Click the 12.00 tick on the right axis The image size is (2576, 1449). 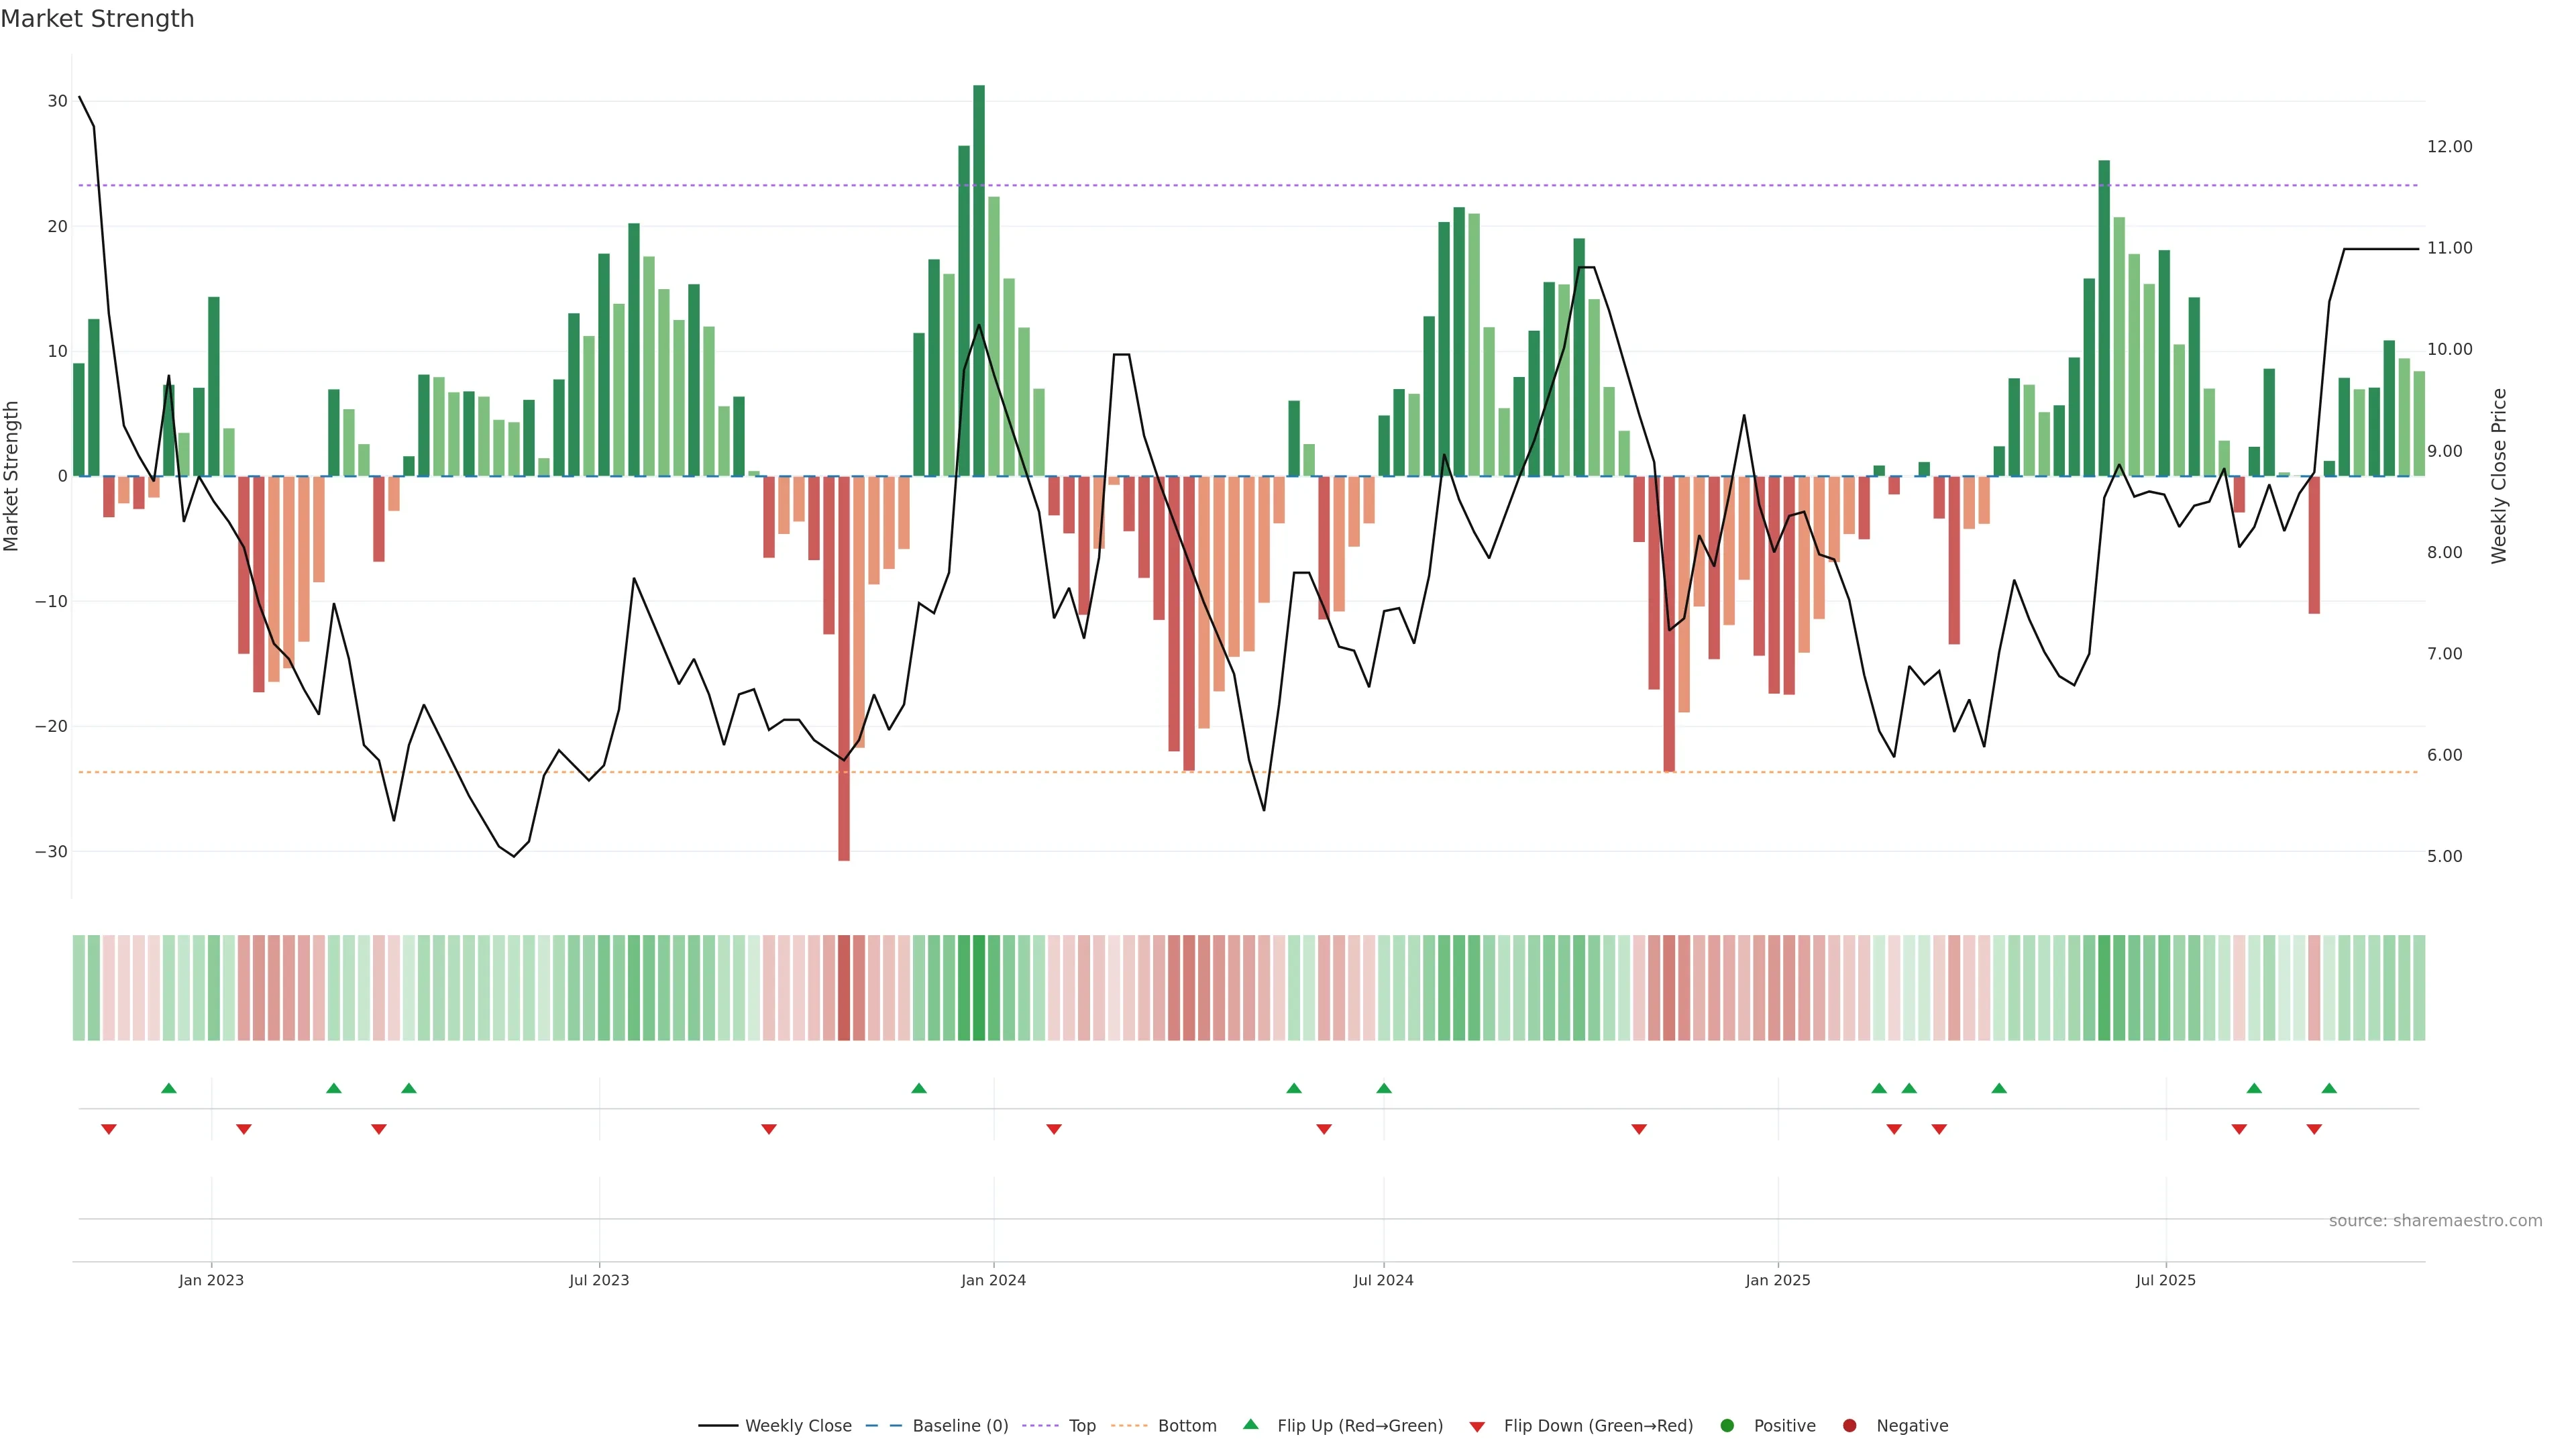click(x=2449, y=146)
